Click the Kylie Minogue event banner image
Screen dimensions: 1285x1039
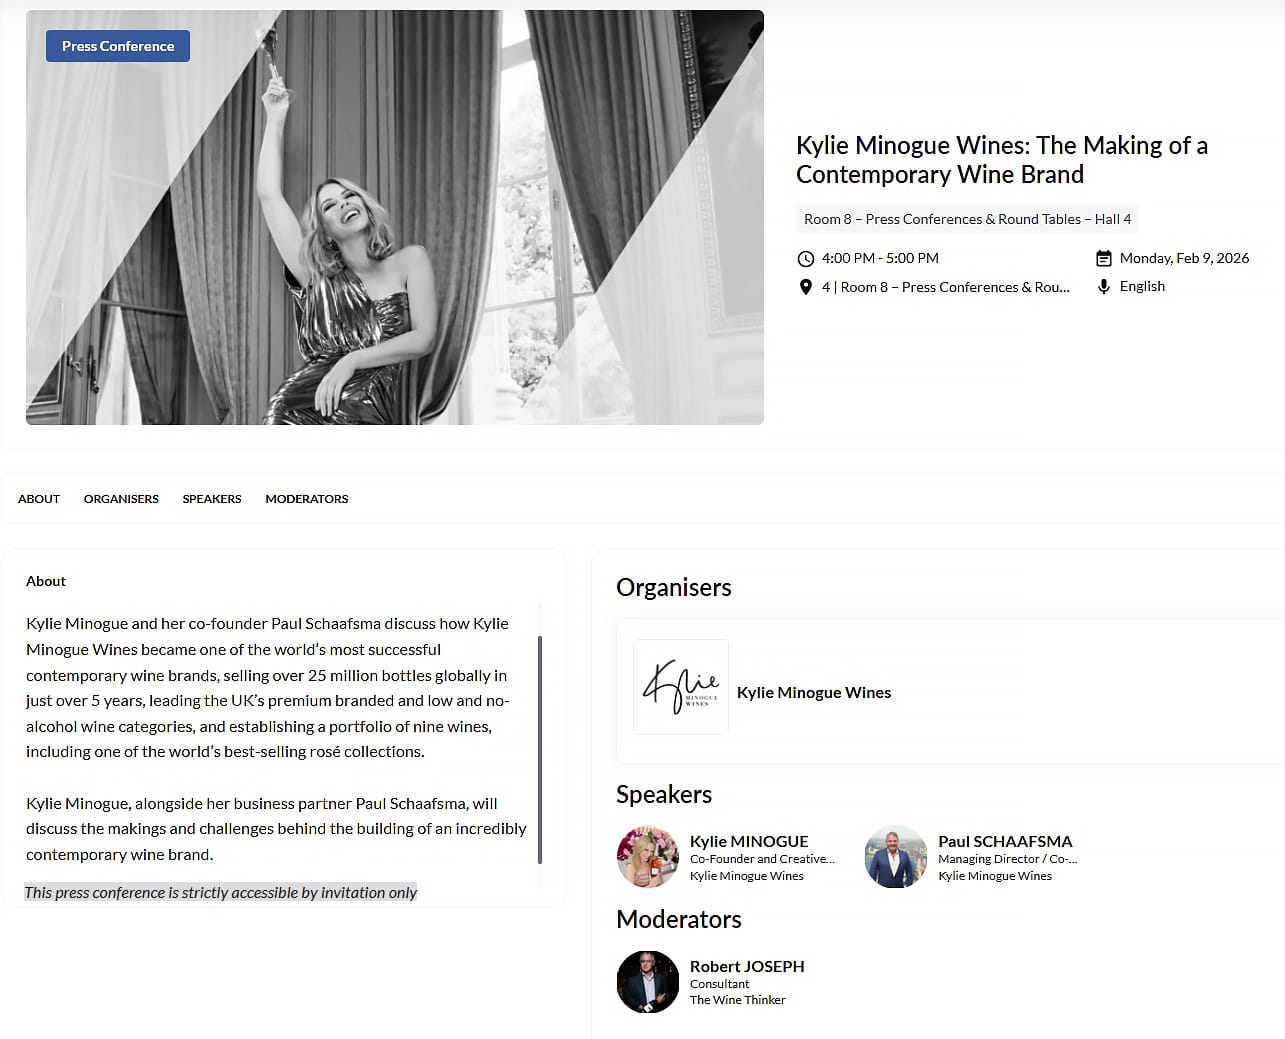click(x=395, y=217)
